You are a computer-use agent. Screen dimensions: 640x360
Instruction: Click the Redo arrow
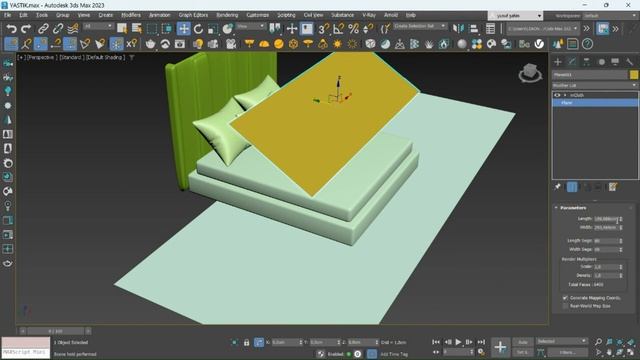click(x=26, y=29)
